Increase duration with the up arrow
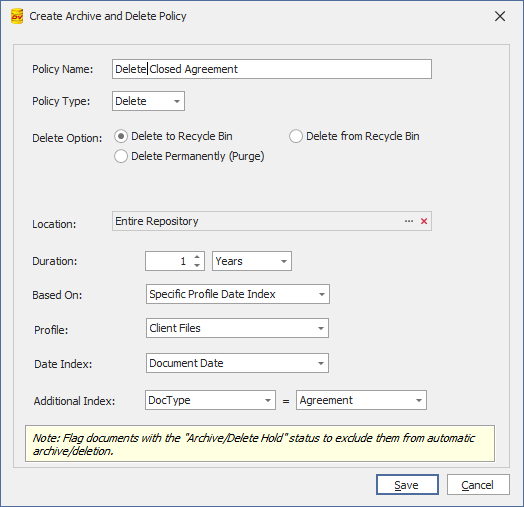Viewport: 524px width, 507px height. (x=197, y=257)
